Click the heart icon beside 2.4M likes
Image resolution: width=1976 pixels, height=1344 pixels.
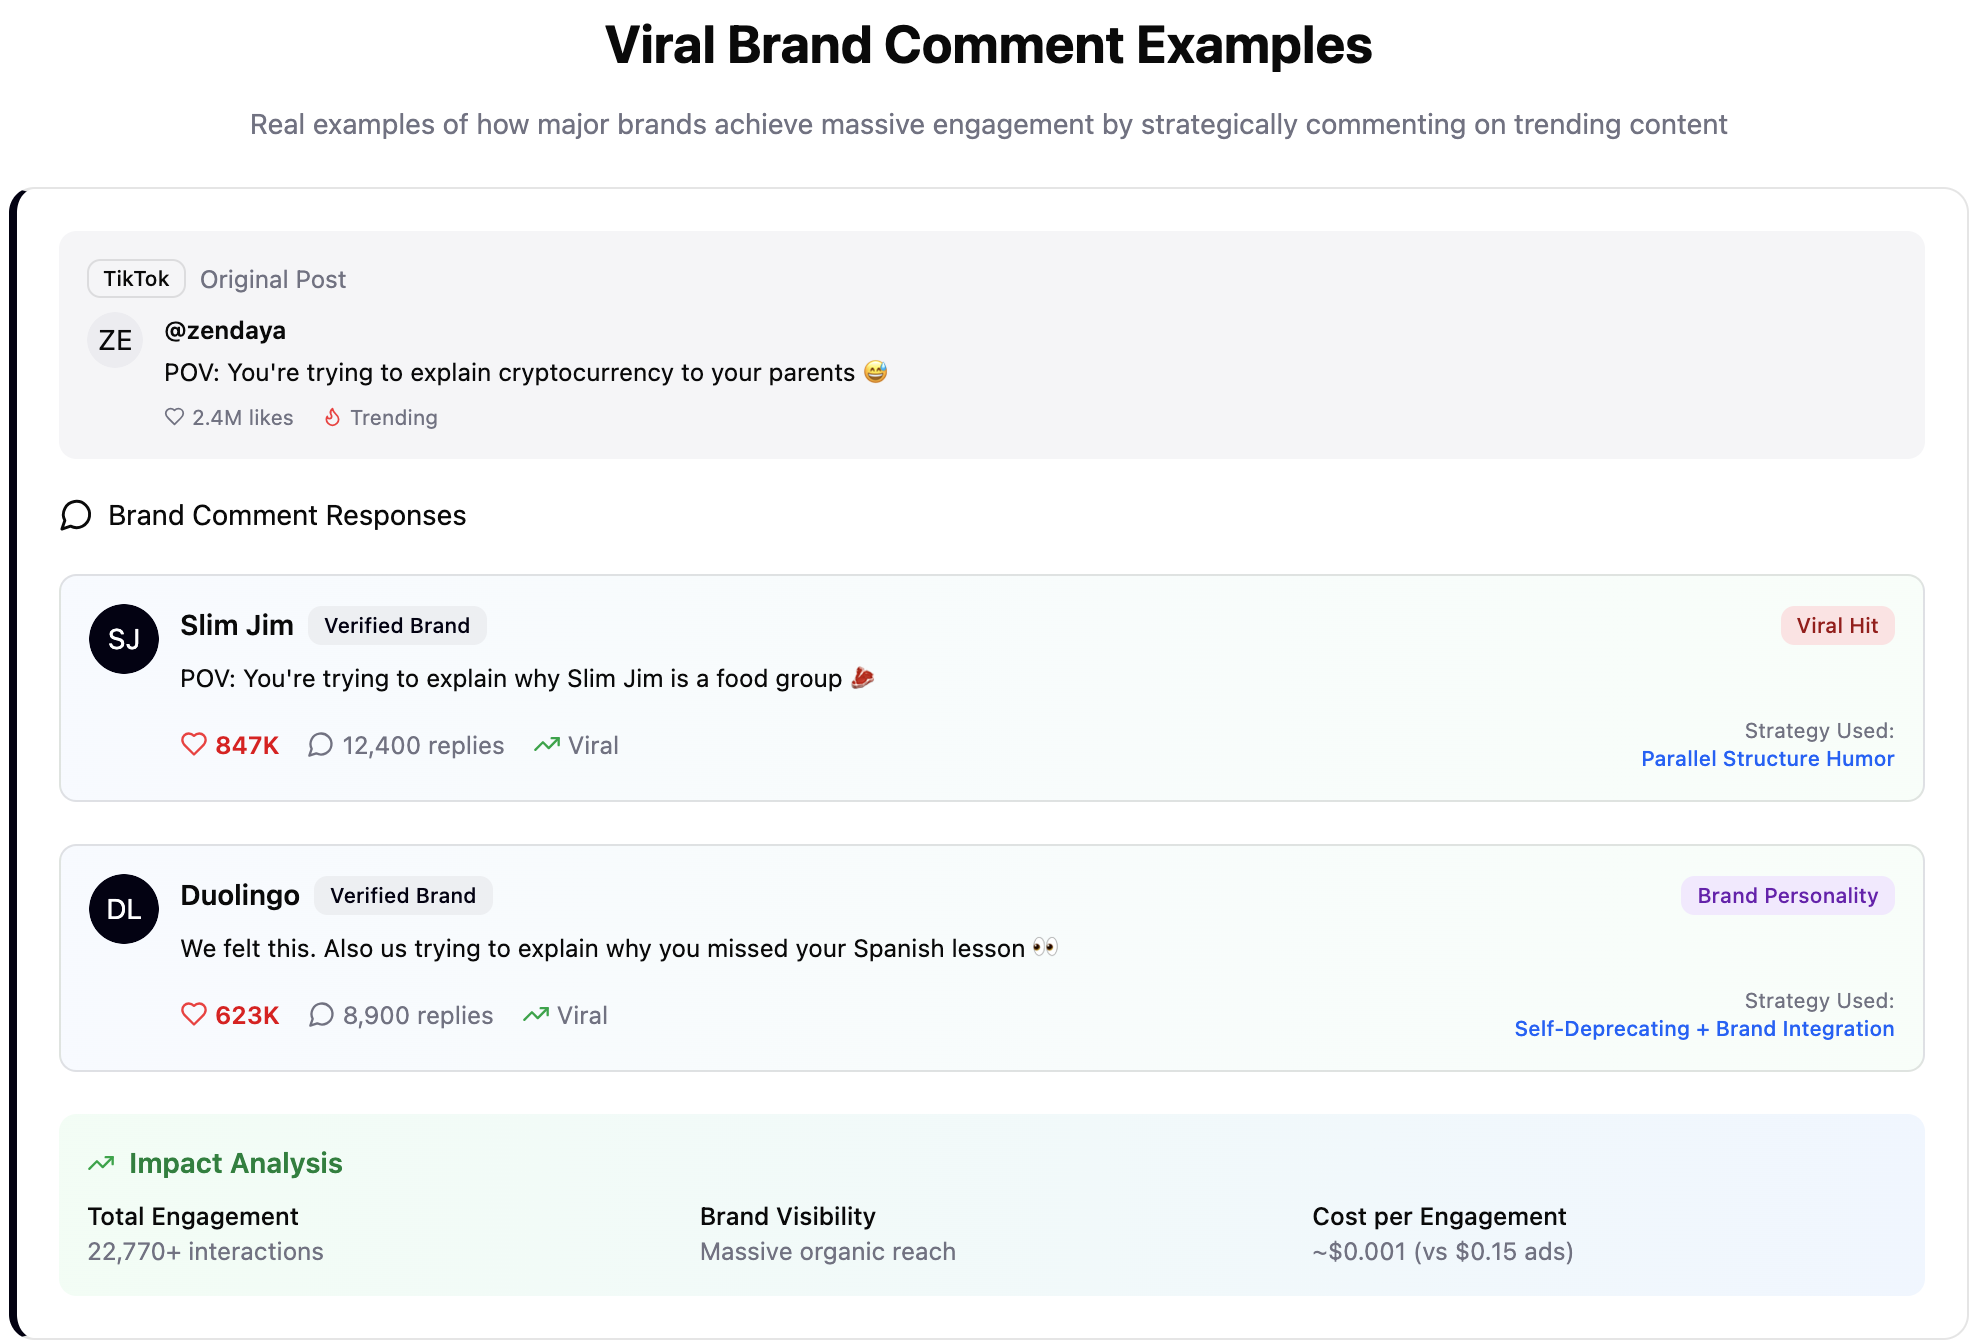(174, 417)
